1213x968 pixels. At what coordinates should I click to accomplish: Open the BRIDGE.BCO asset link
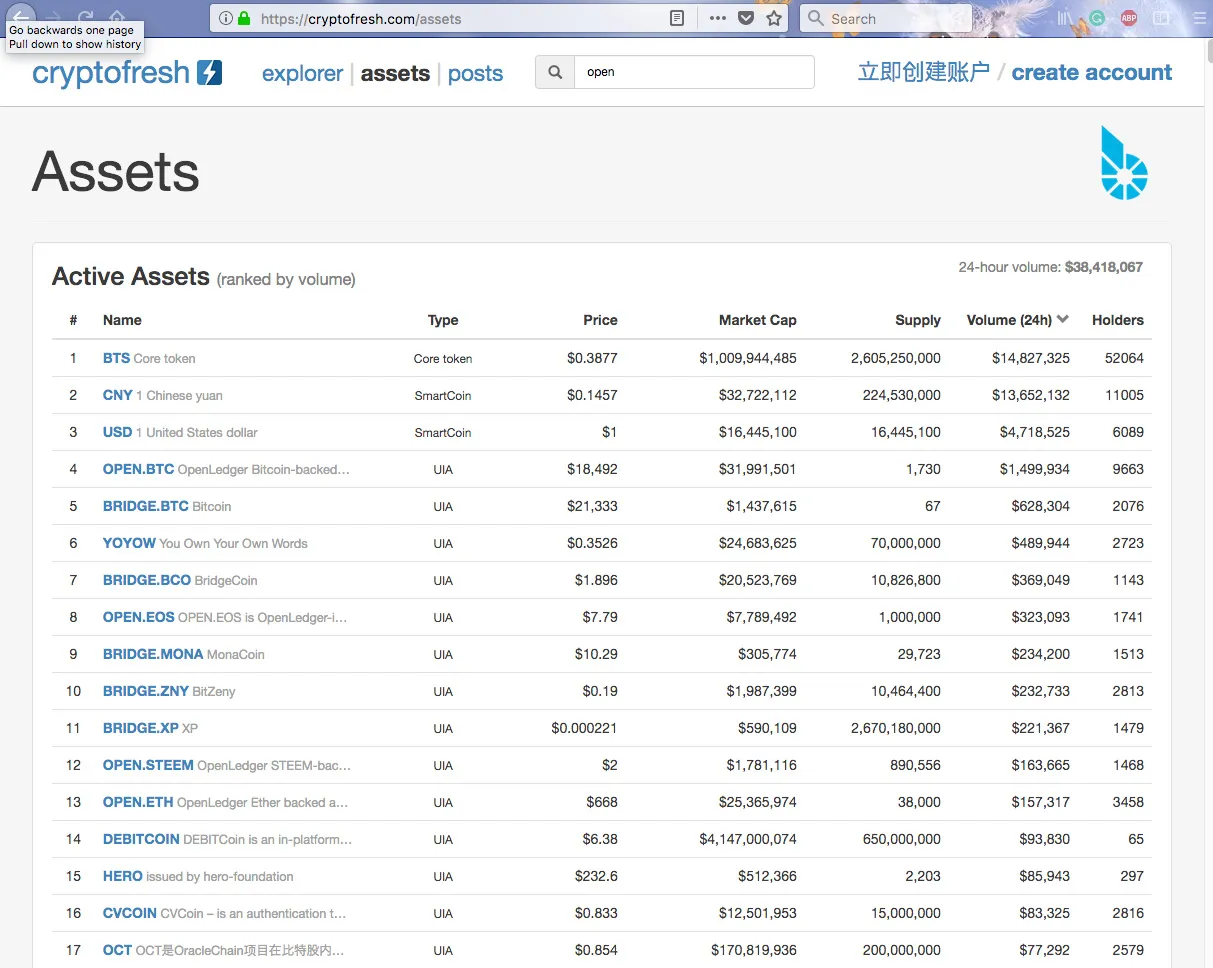[147, 580]
